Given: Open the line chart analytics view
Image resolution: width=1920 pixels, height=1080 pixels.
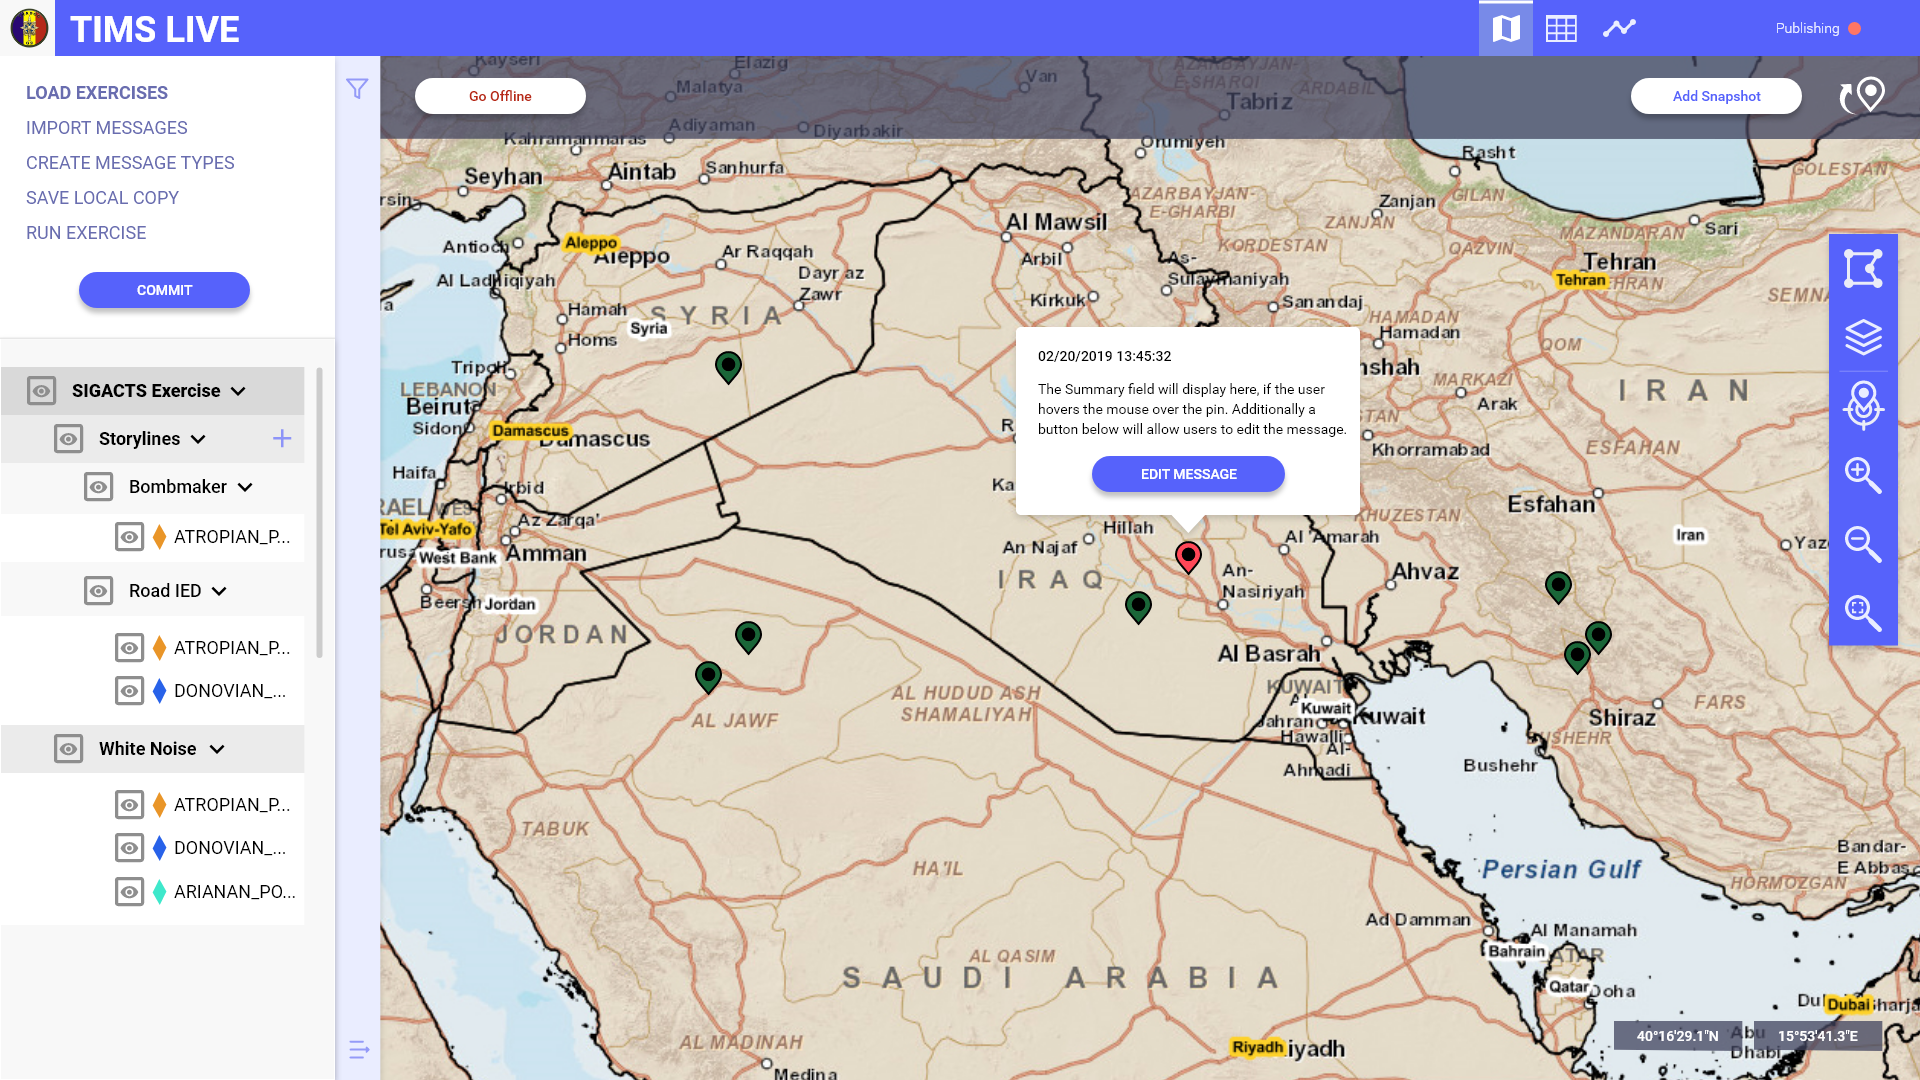Looking at the screenshot, I should [1619, 28].
